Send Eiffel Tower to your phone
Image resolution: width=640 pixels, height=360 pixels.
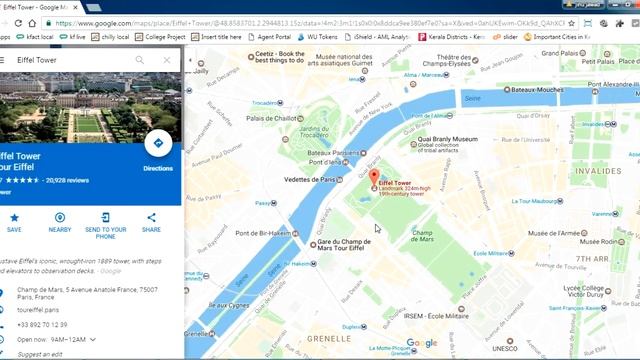(x=105, y=225)
